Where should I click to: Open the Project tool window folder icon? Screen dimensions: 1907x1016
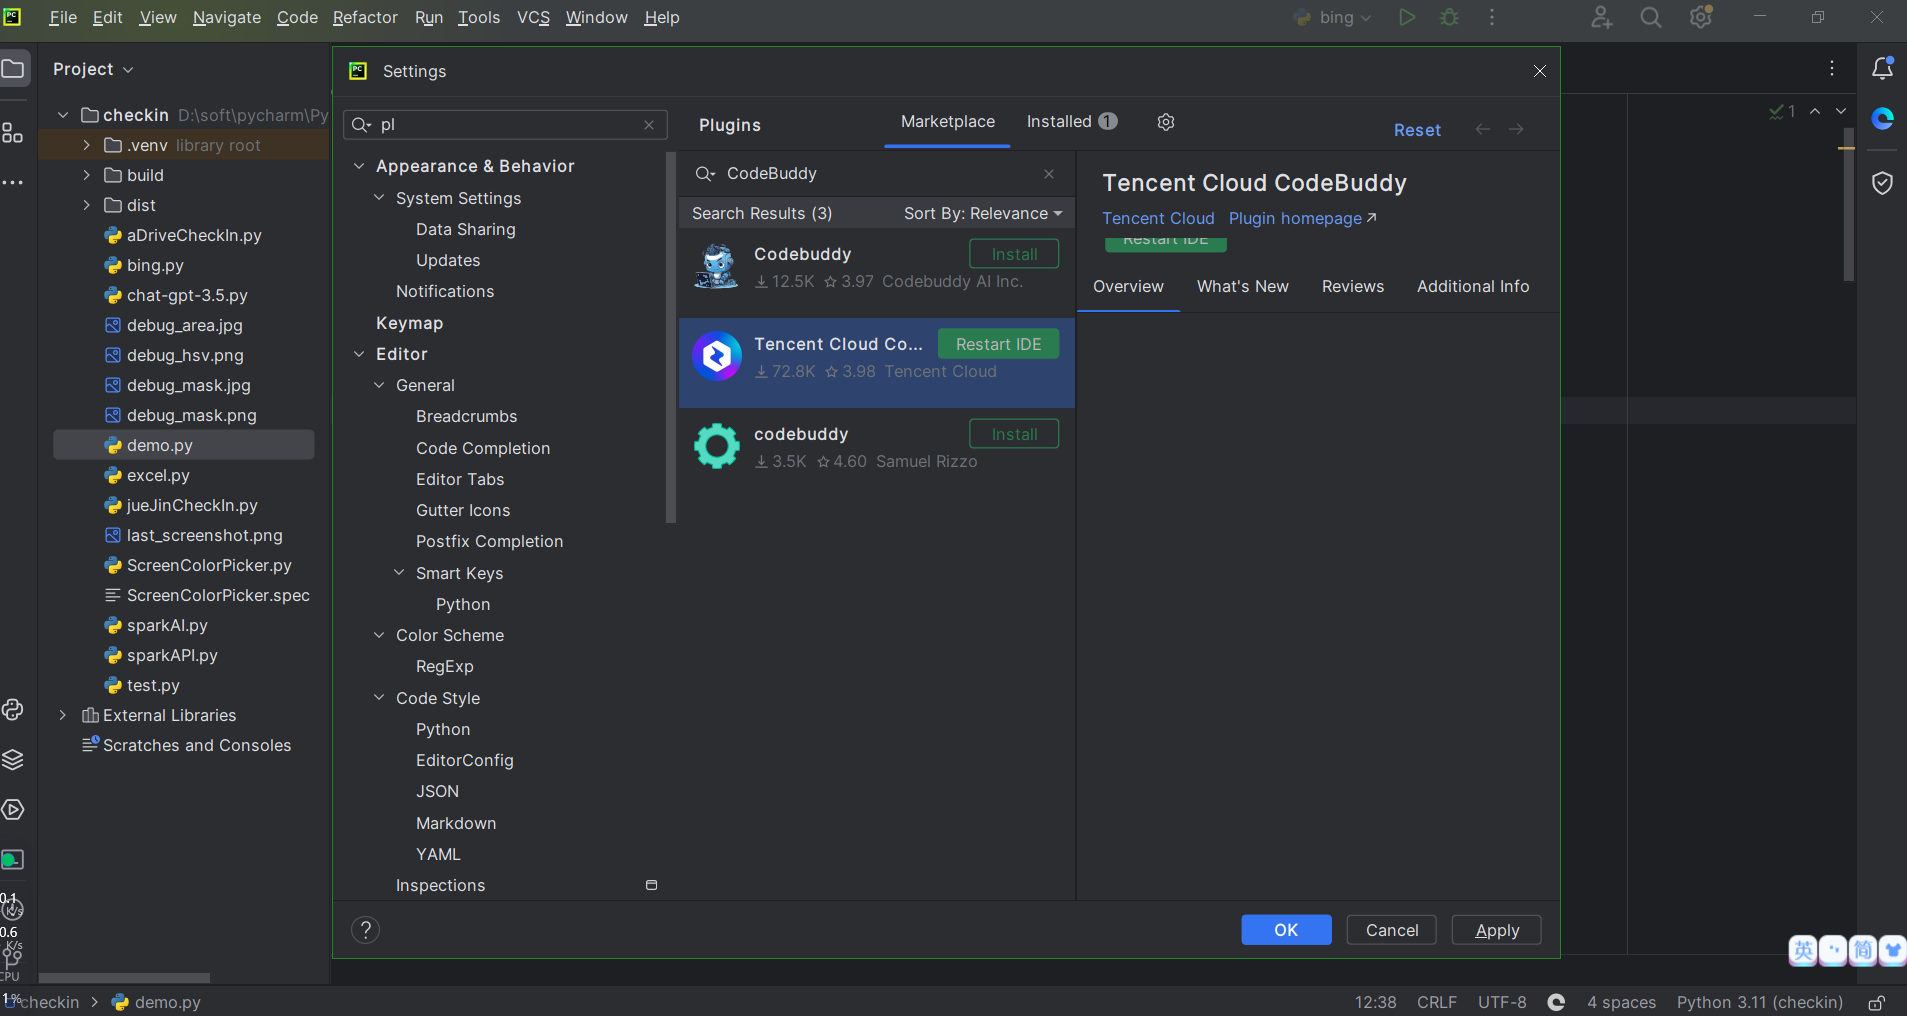tap(13, 69)
